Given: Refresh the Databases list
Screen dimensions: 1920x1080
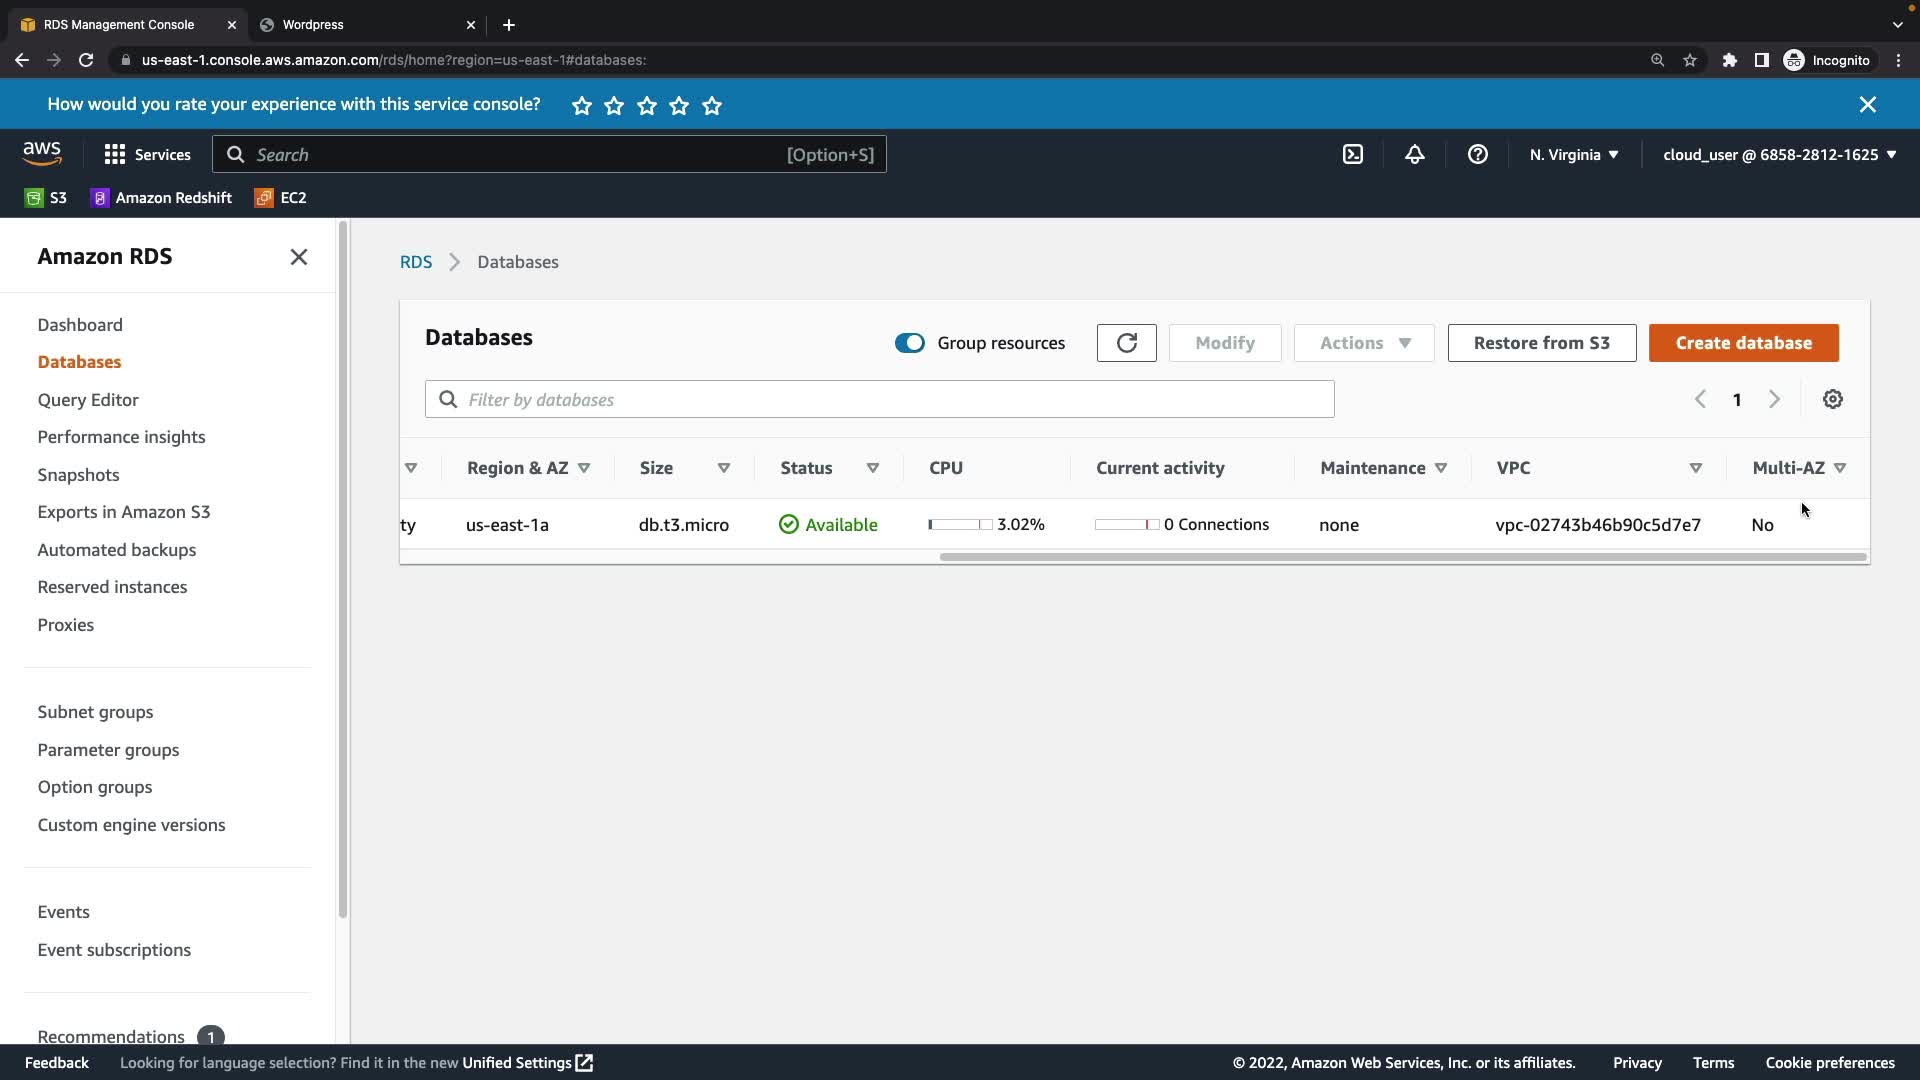Looking at the screenshot, I should tap(1126, 343).
